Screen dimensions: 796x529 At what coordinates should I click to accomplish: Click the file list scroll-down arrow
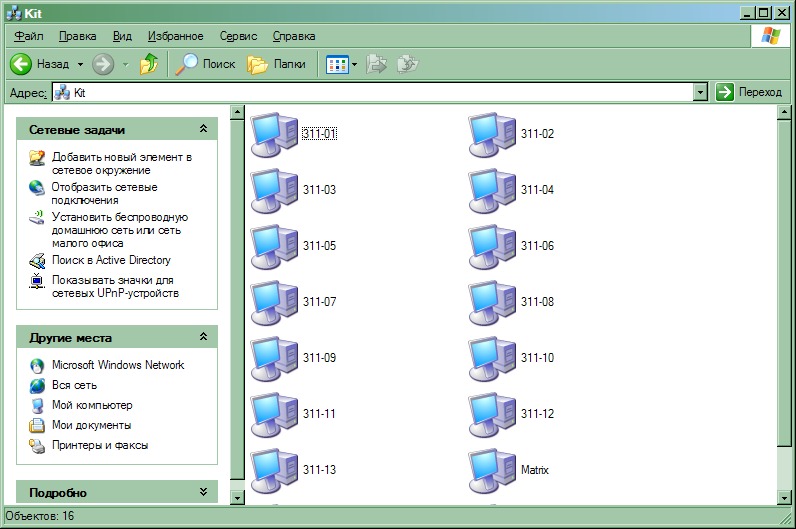pos(784,498)
